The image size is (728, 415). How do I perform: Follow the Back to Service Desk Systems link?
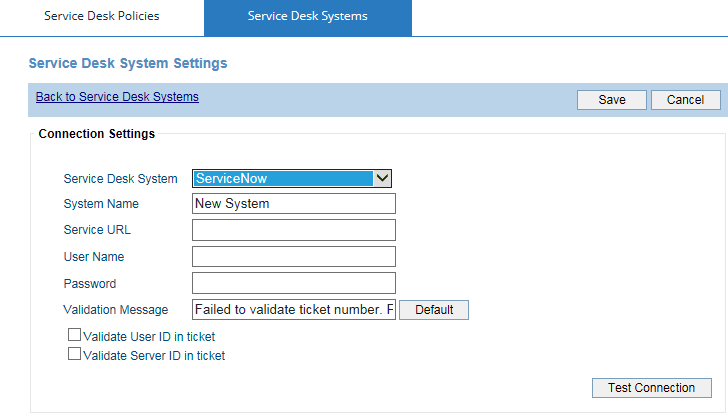click(117, 97)
